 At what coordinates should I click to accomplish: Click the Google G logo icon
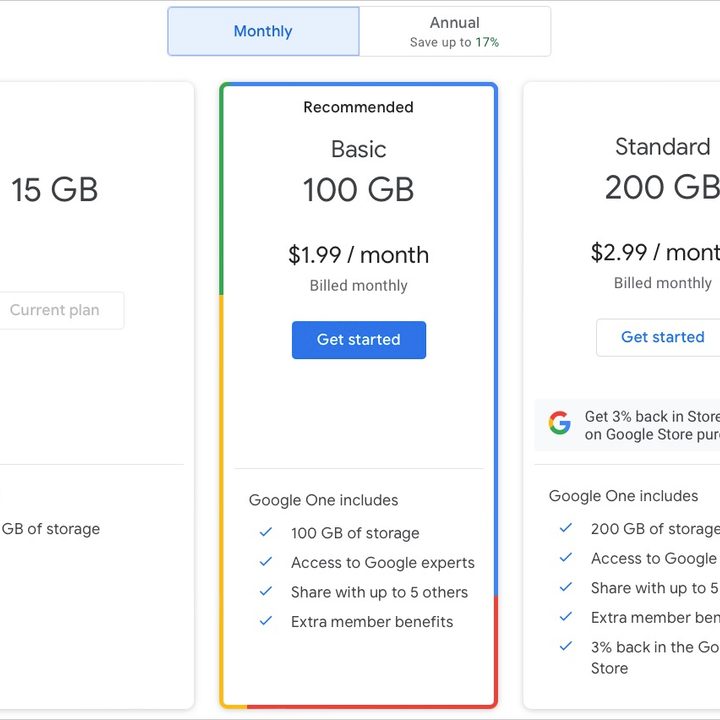559,422
